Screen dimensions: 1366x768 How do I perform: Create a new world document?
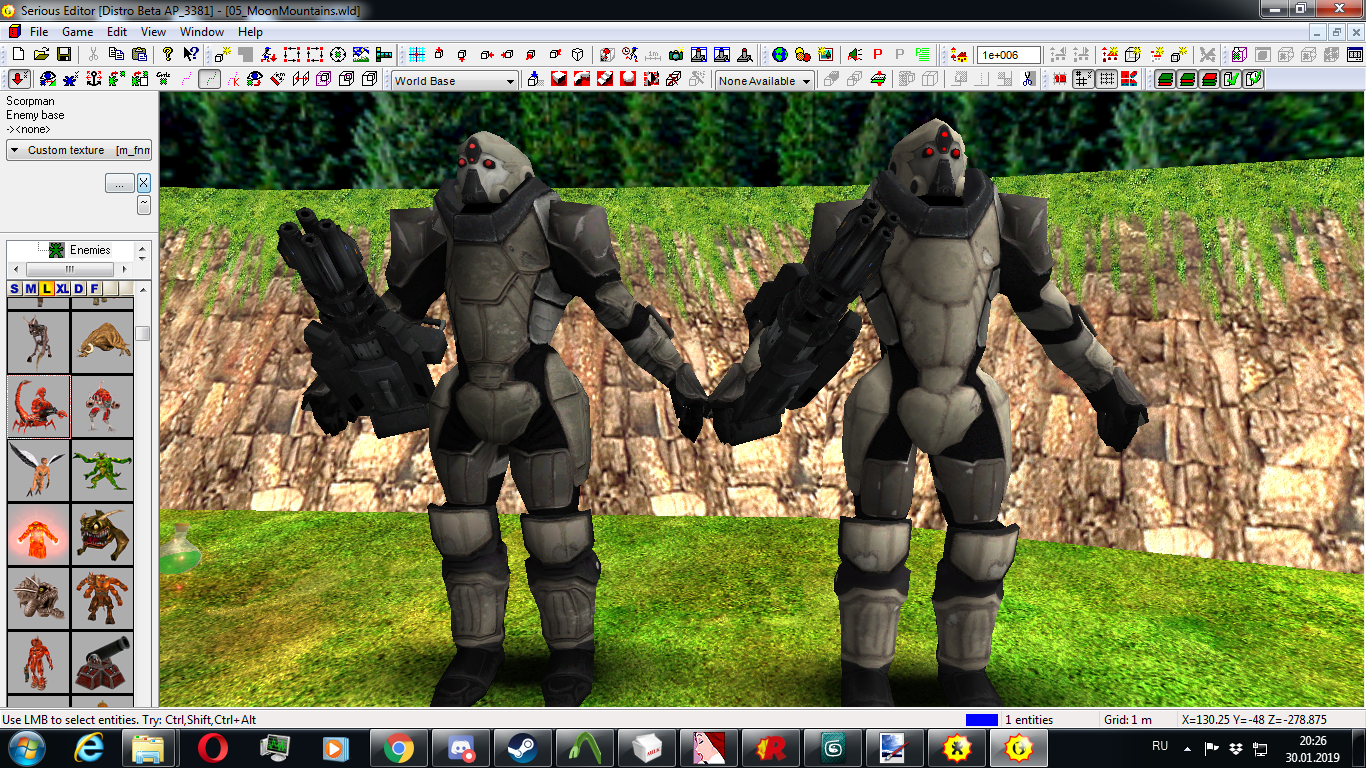coord(17,54)
